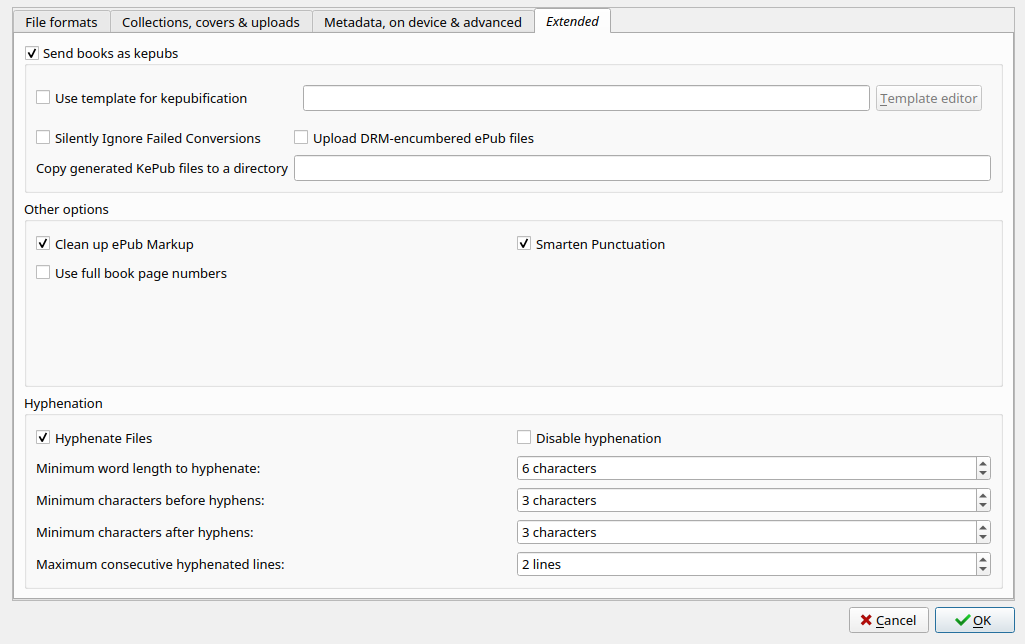
Task: Open Collections, covers & uploads tab
Action: click(x=211, y=22)
